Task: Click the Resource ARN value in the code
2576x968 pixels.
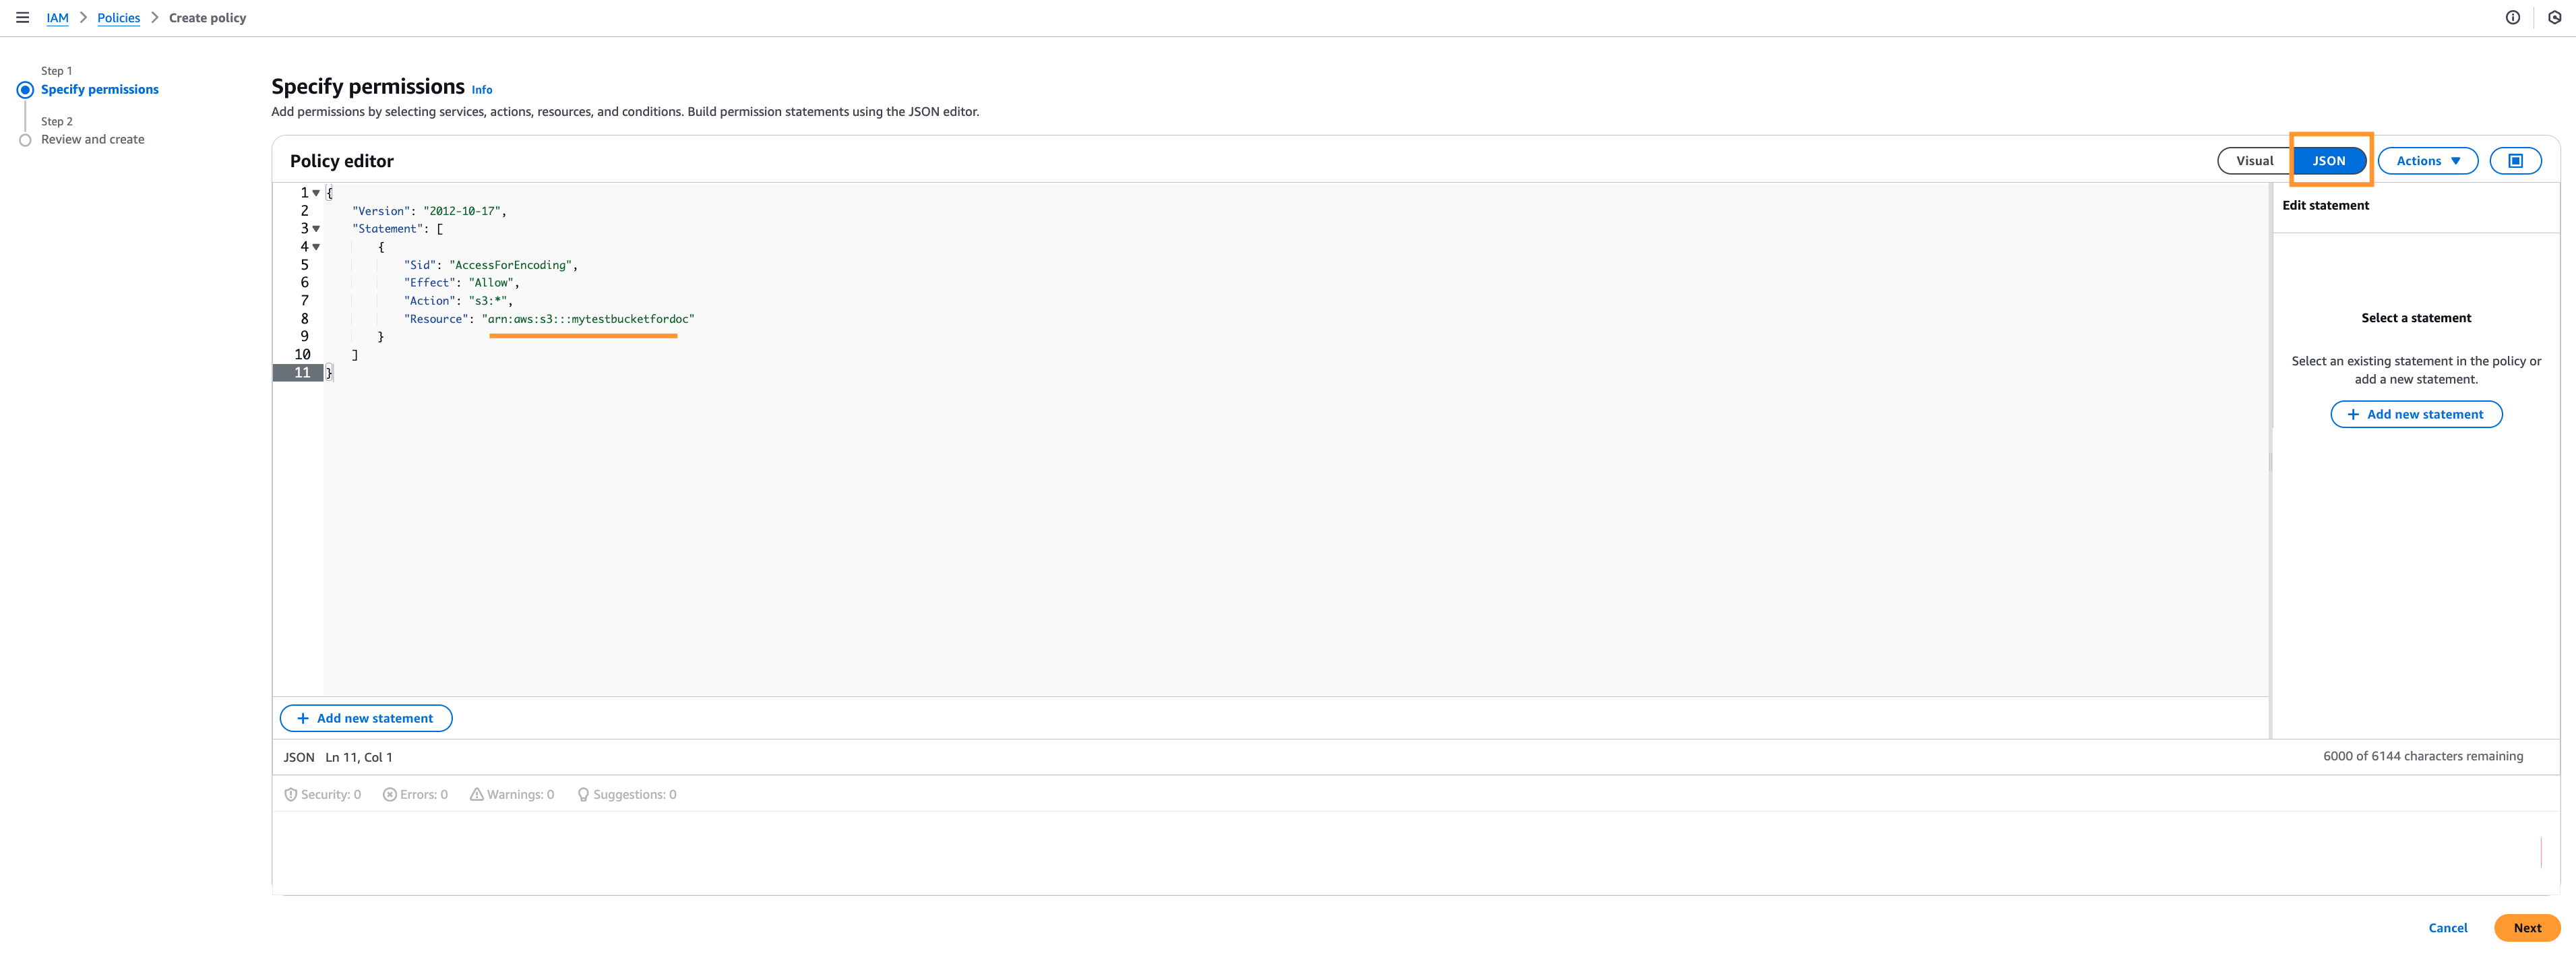Action: (x=588, y=319)
